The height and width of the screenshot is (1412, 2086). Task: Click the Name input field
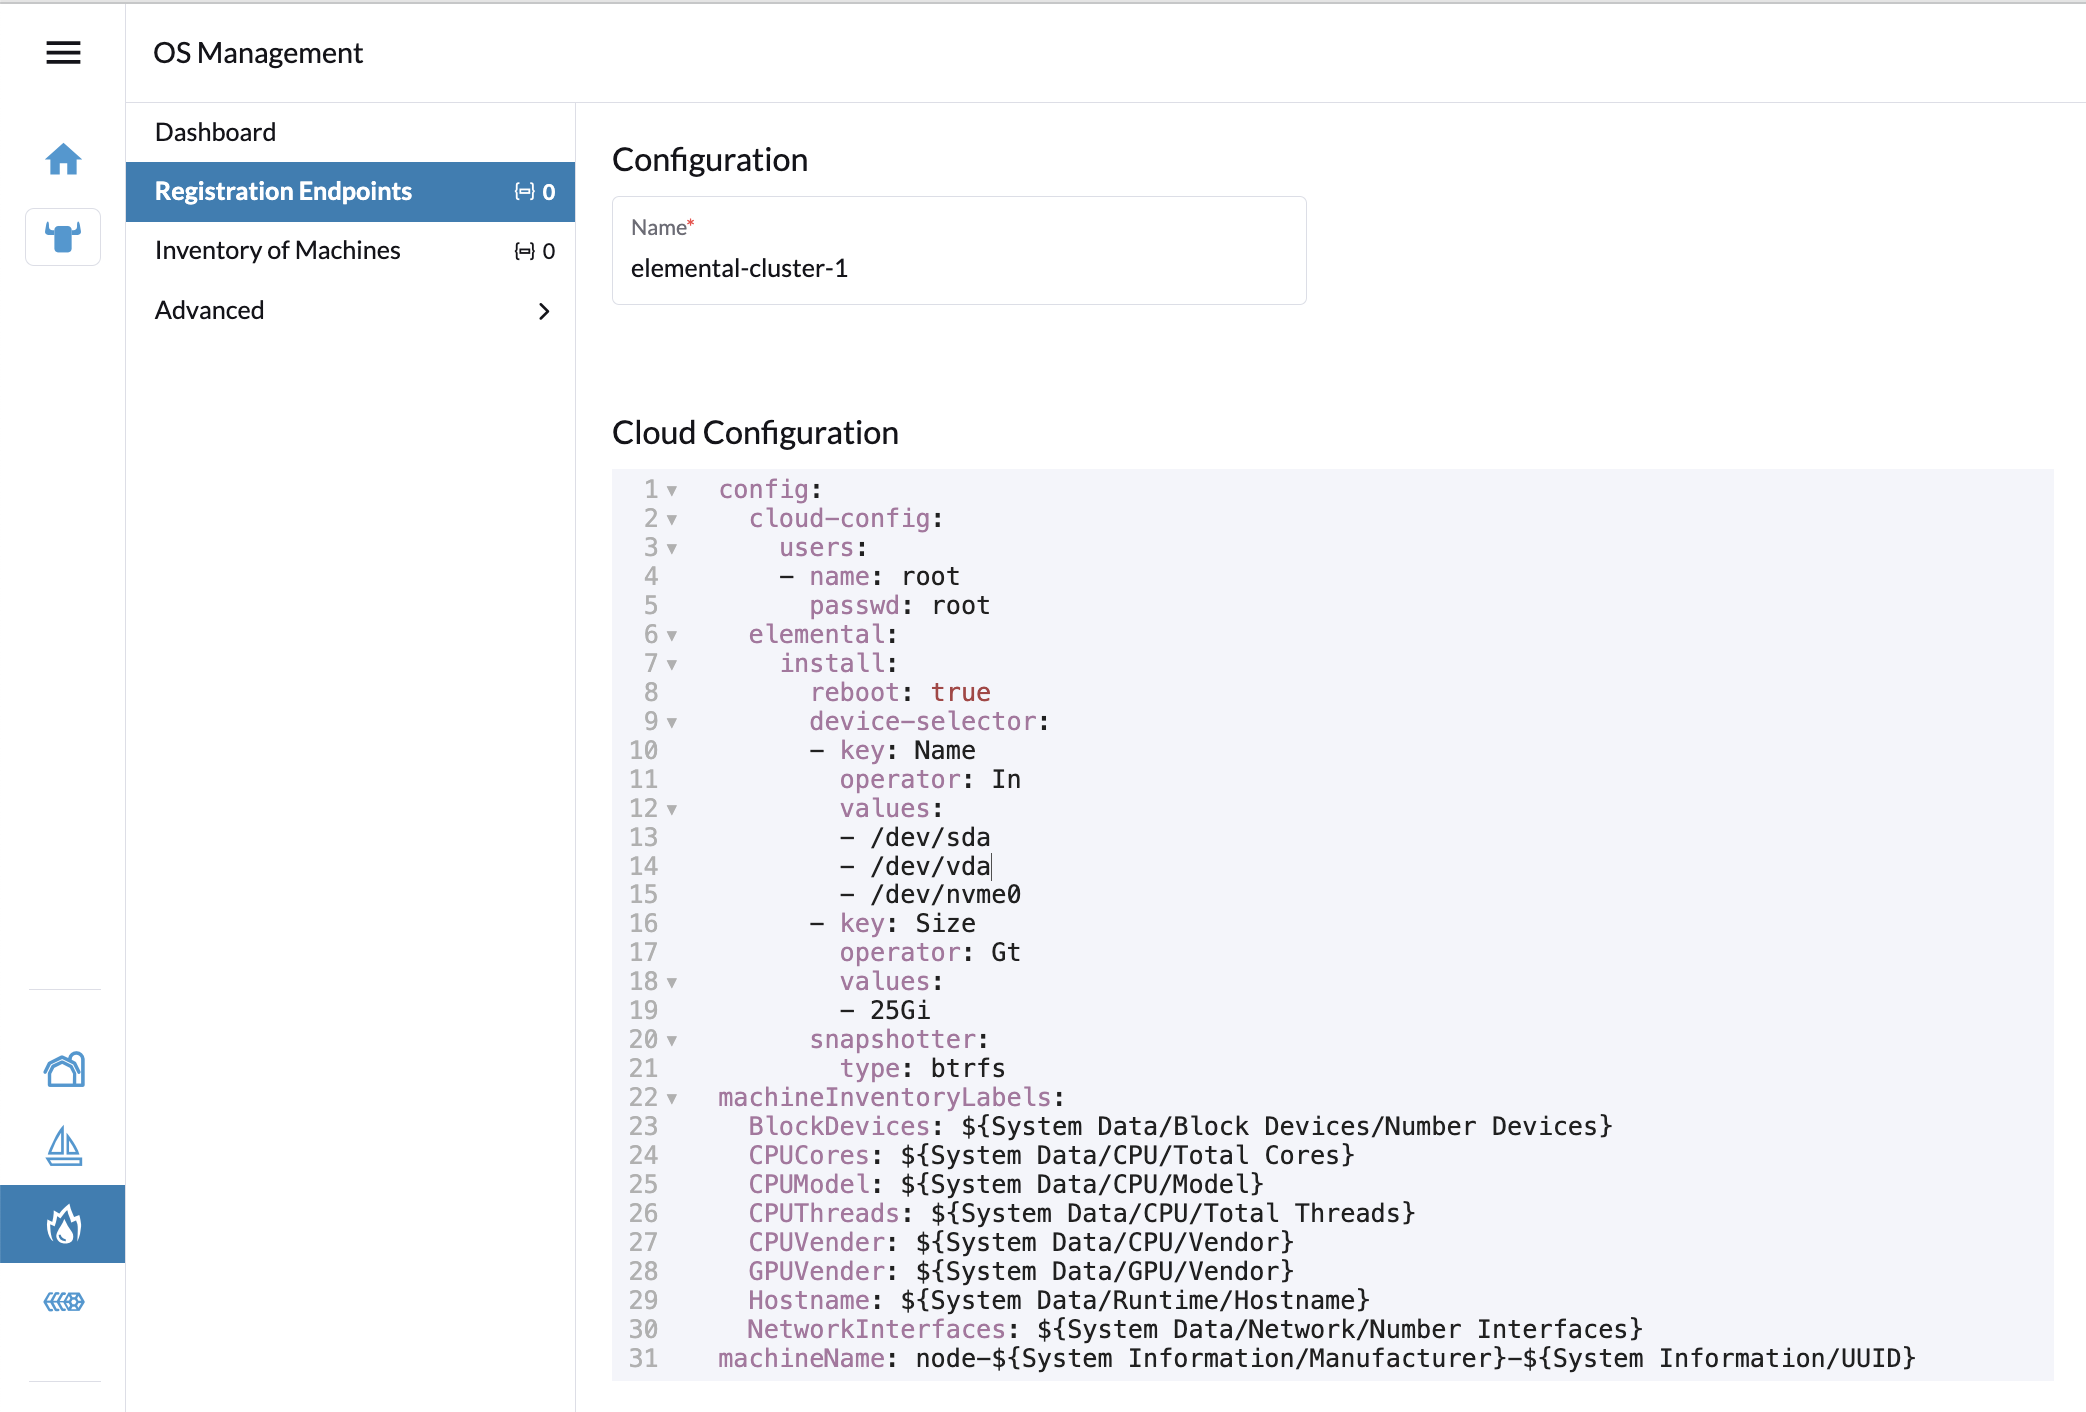[x=958, y=268]
